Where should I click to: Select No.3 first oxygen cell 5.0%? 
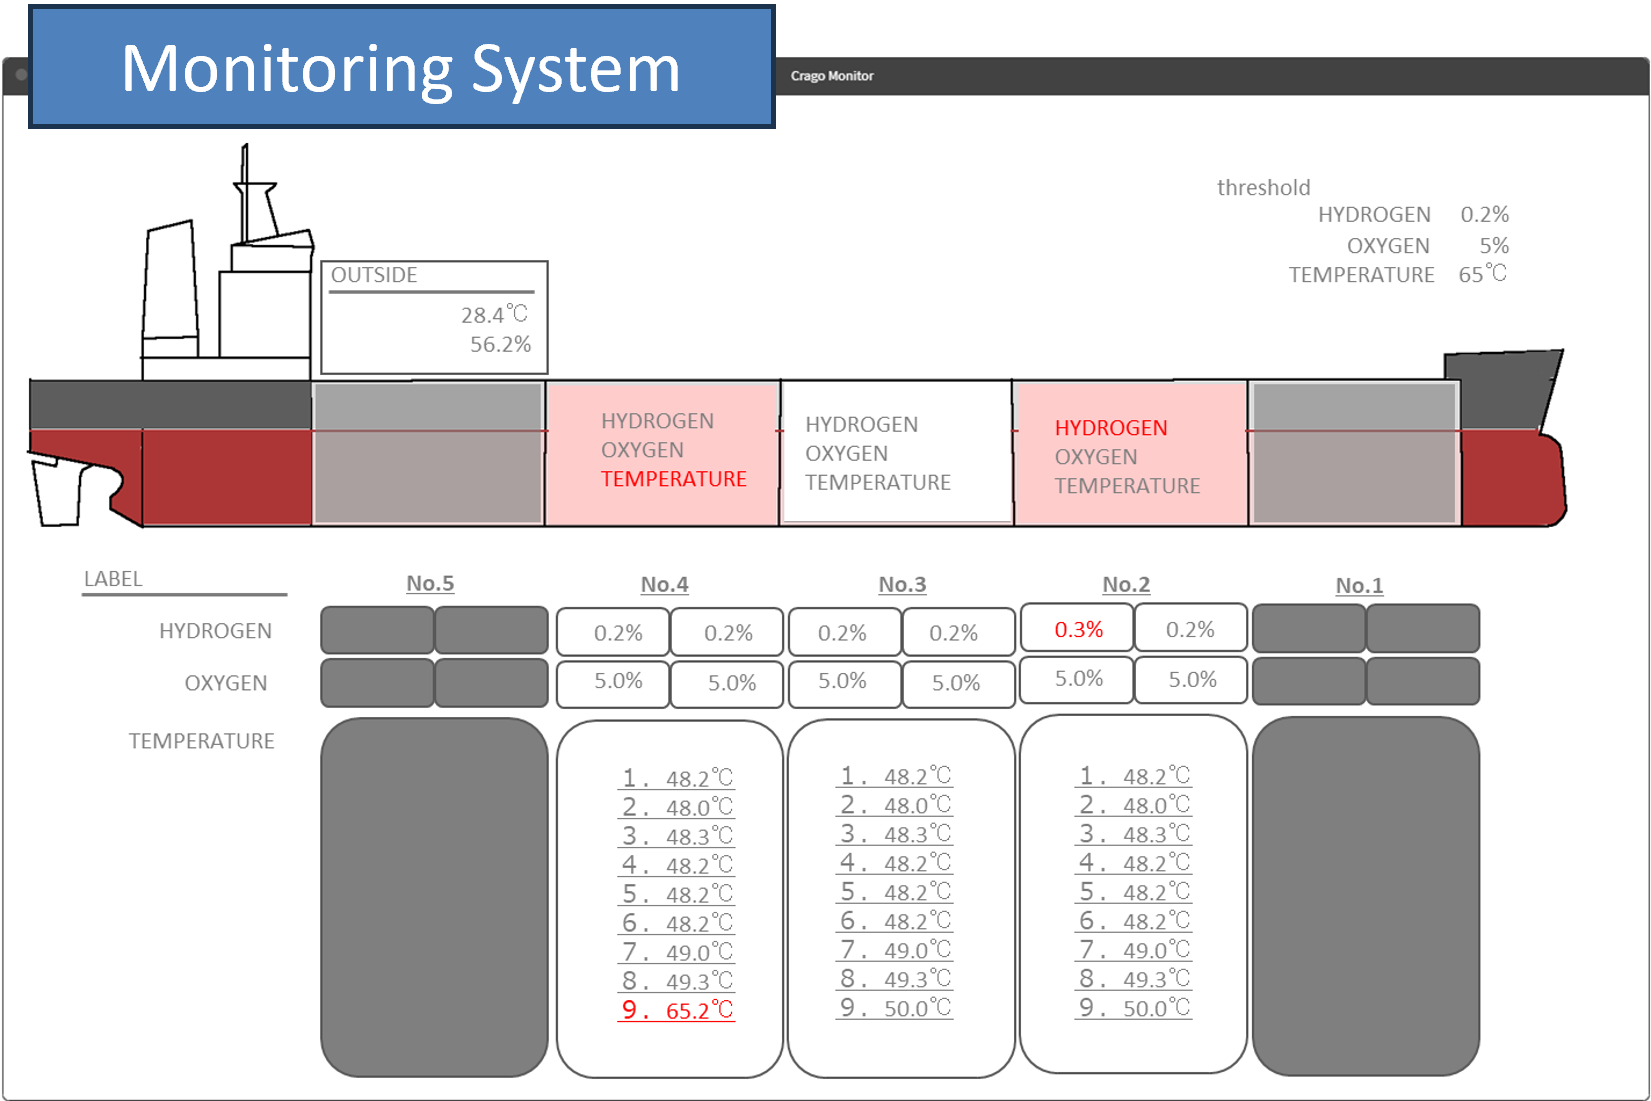click(845, 684)
